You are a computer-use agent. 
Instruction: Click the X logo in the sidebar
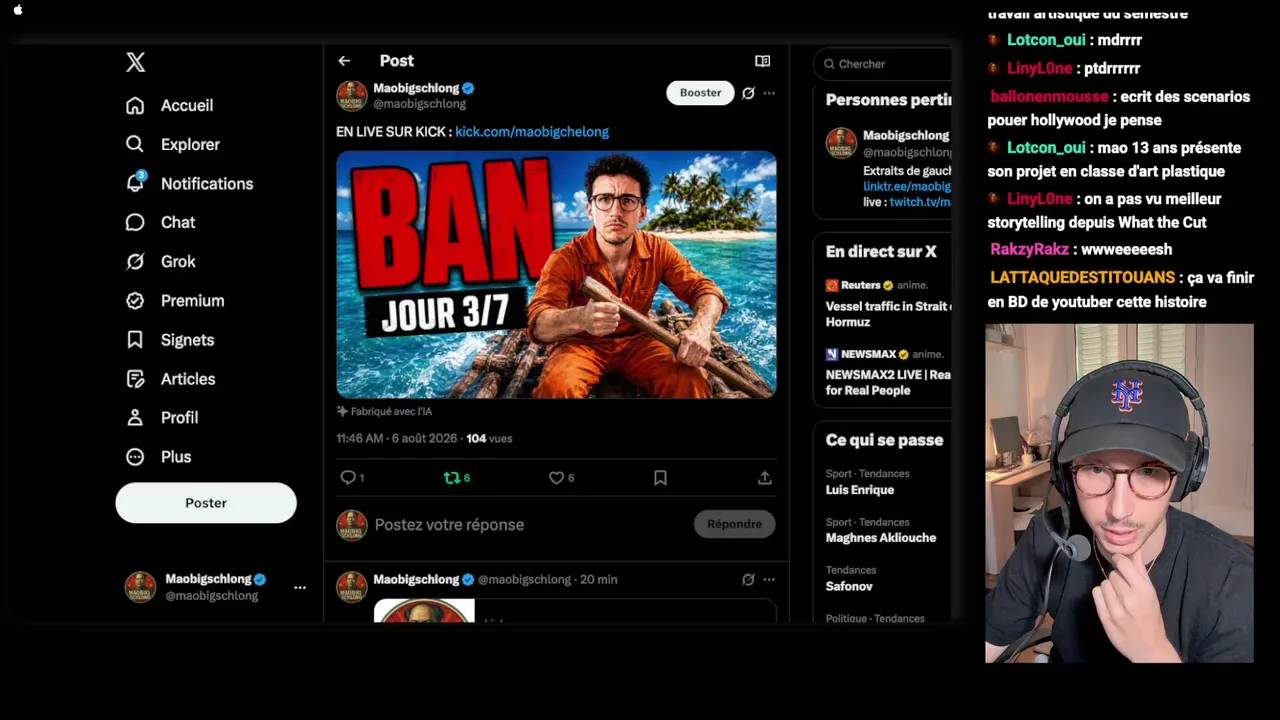click(136, 62)
